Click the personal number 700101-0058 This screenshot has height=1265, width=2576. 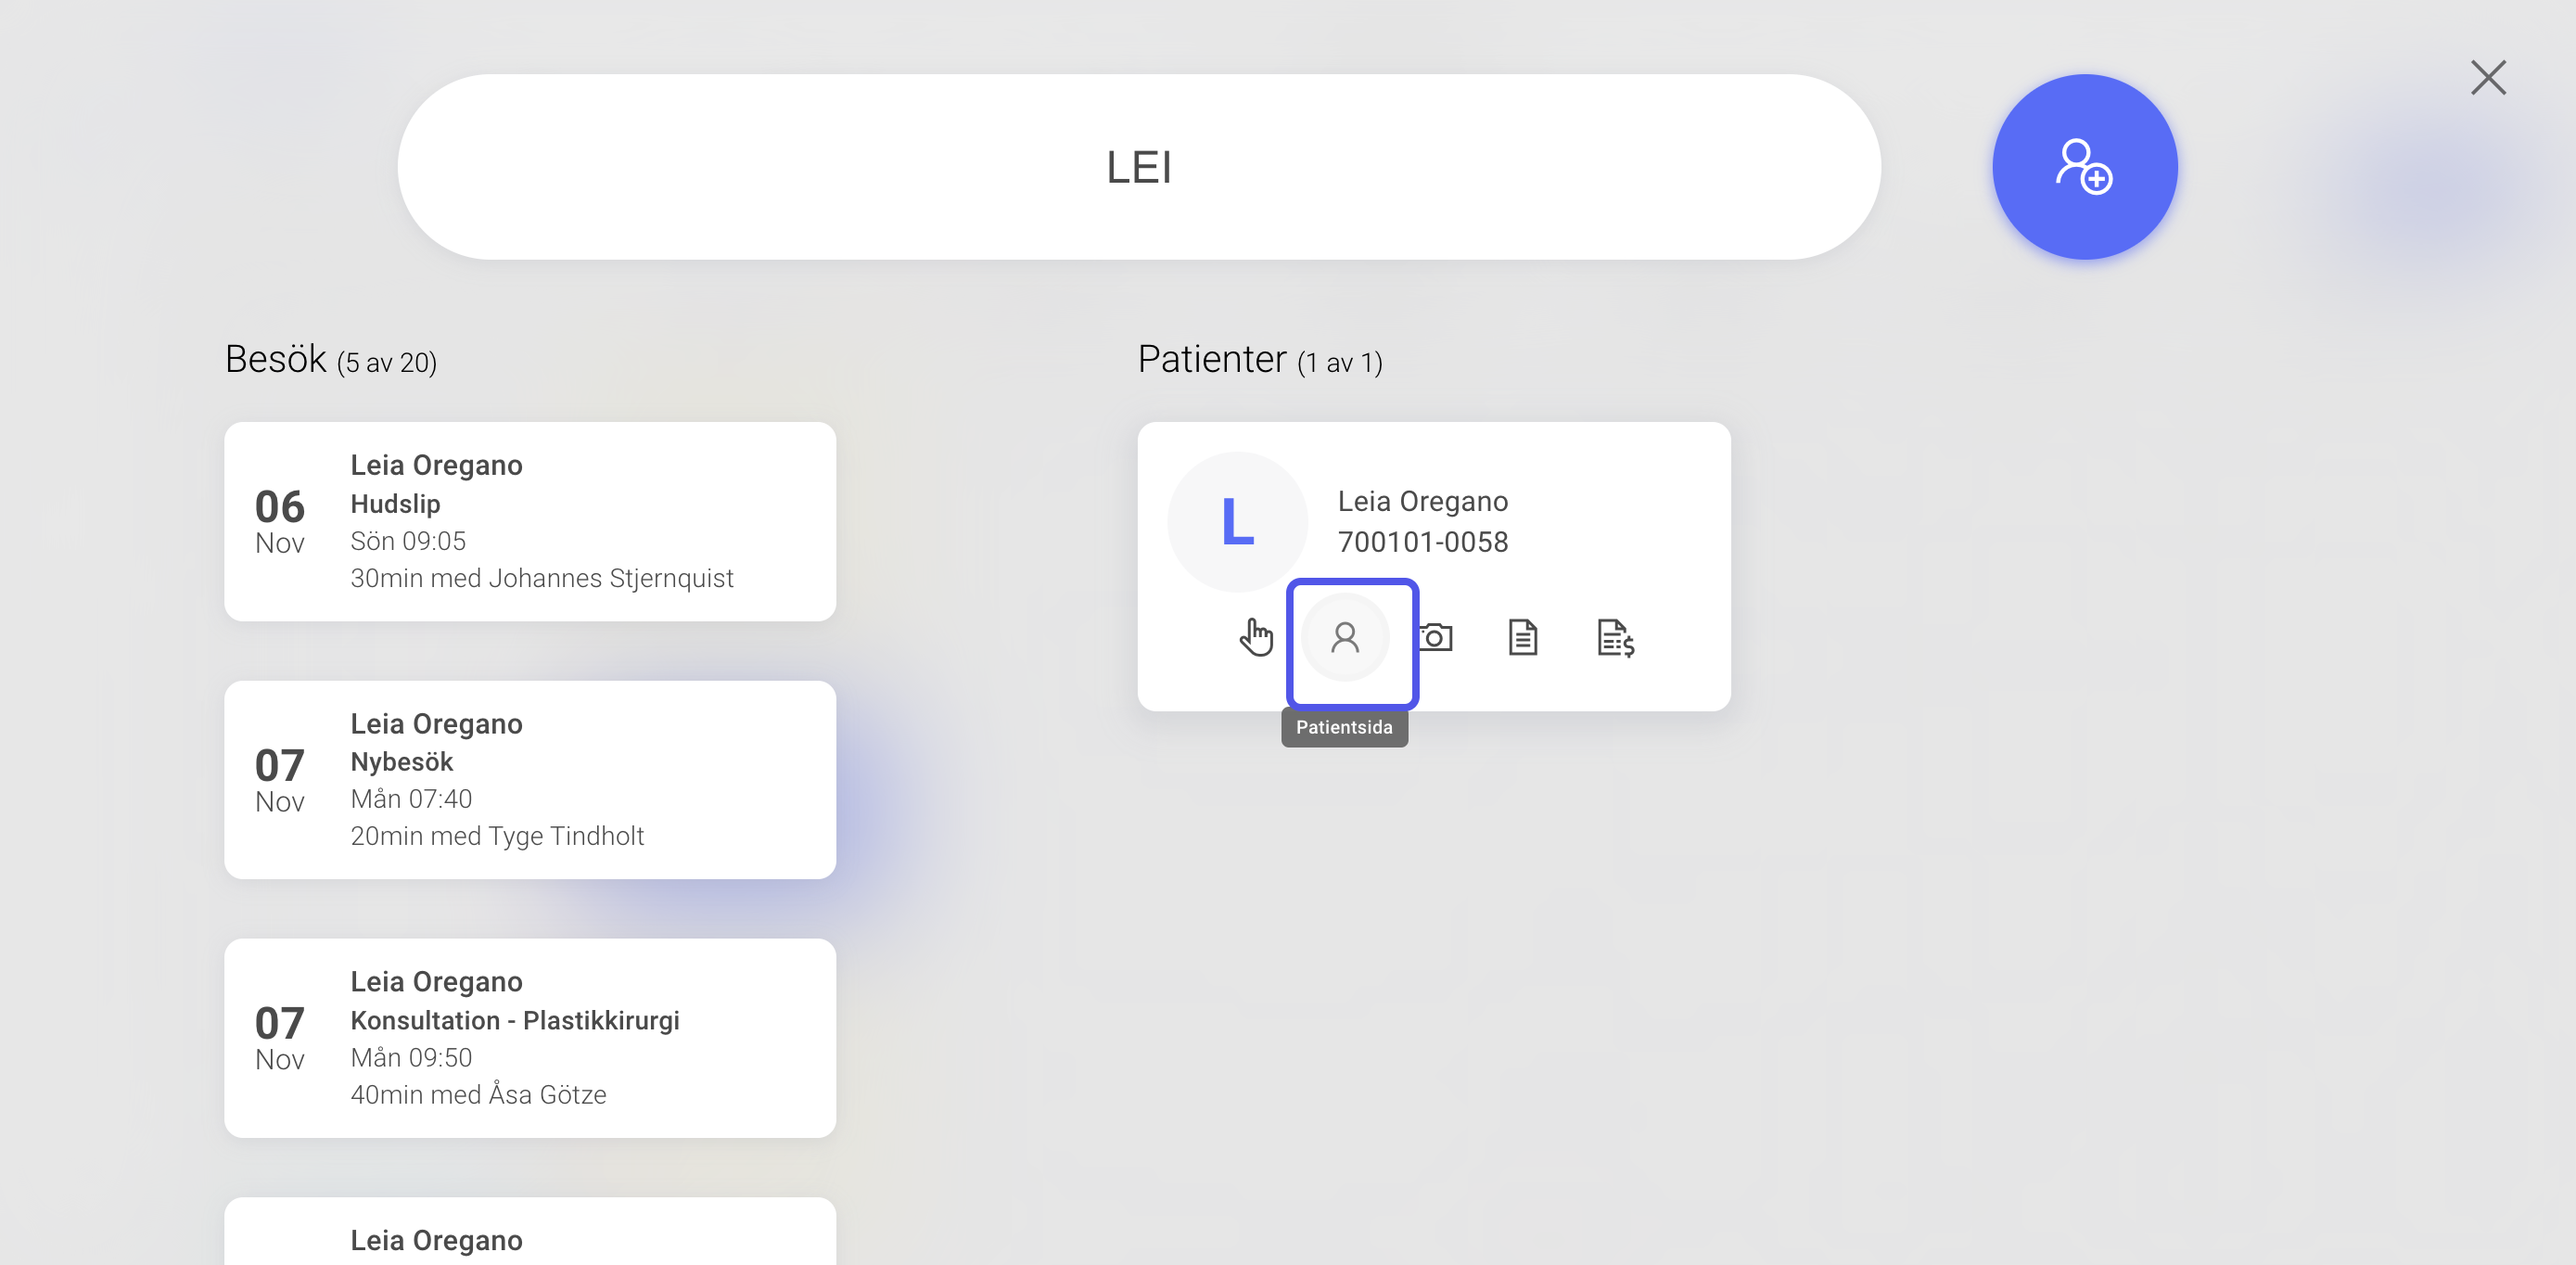click(x=1423, y=542)
